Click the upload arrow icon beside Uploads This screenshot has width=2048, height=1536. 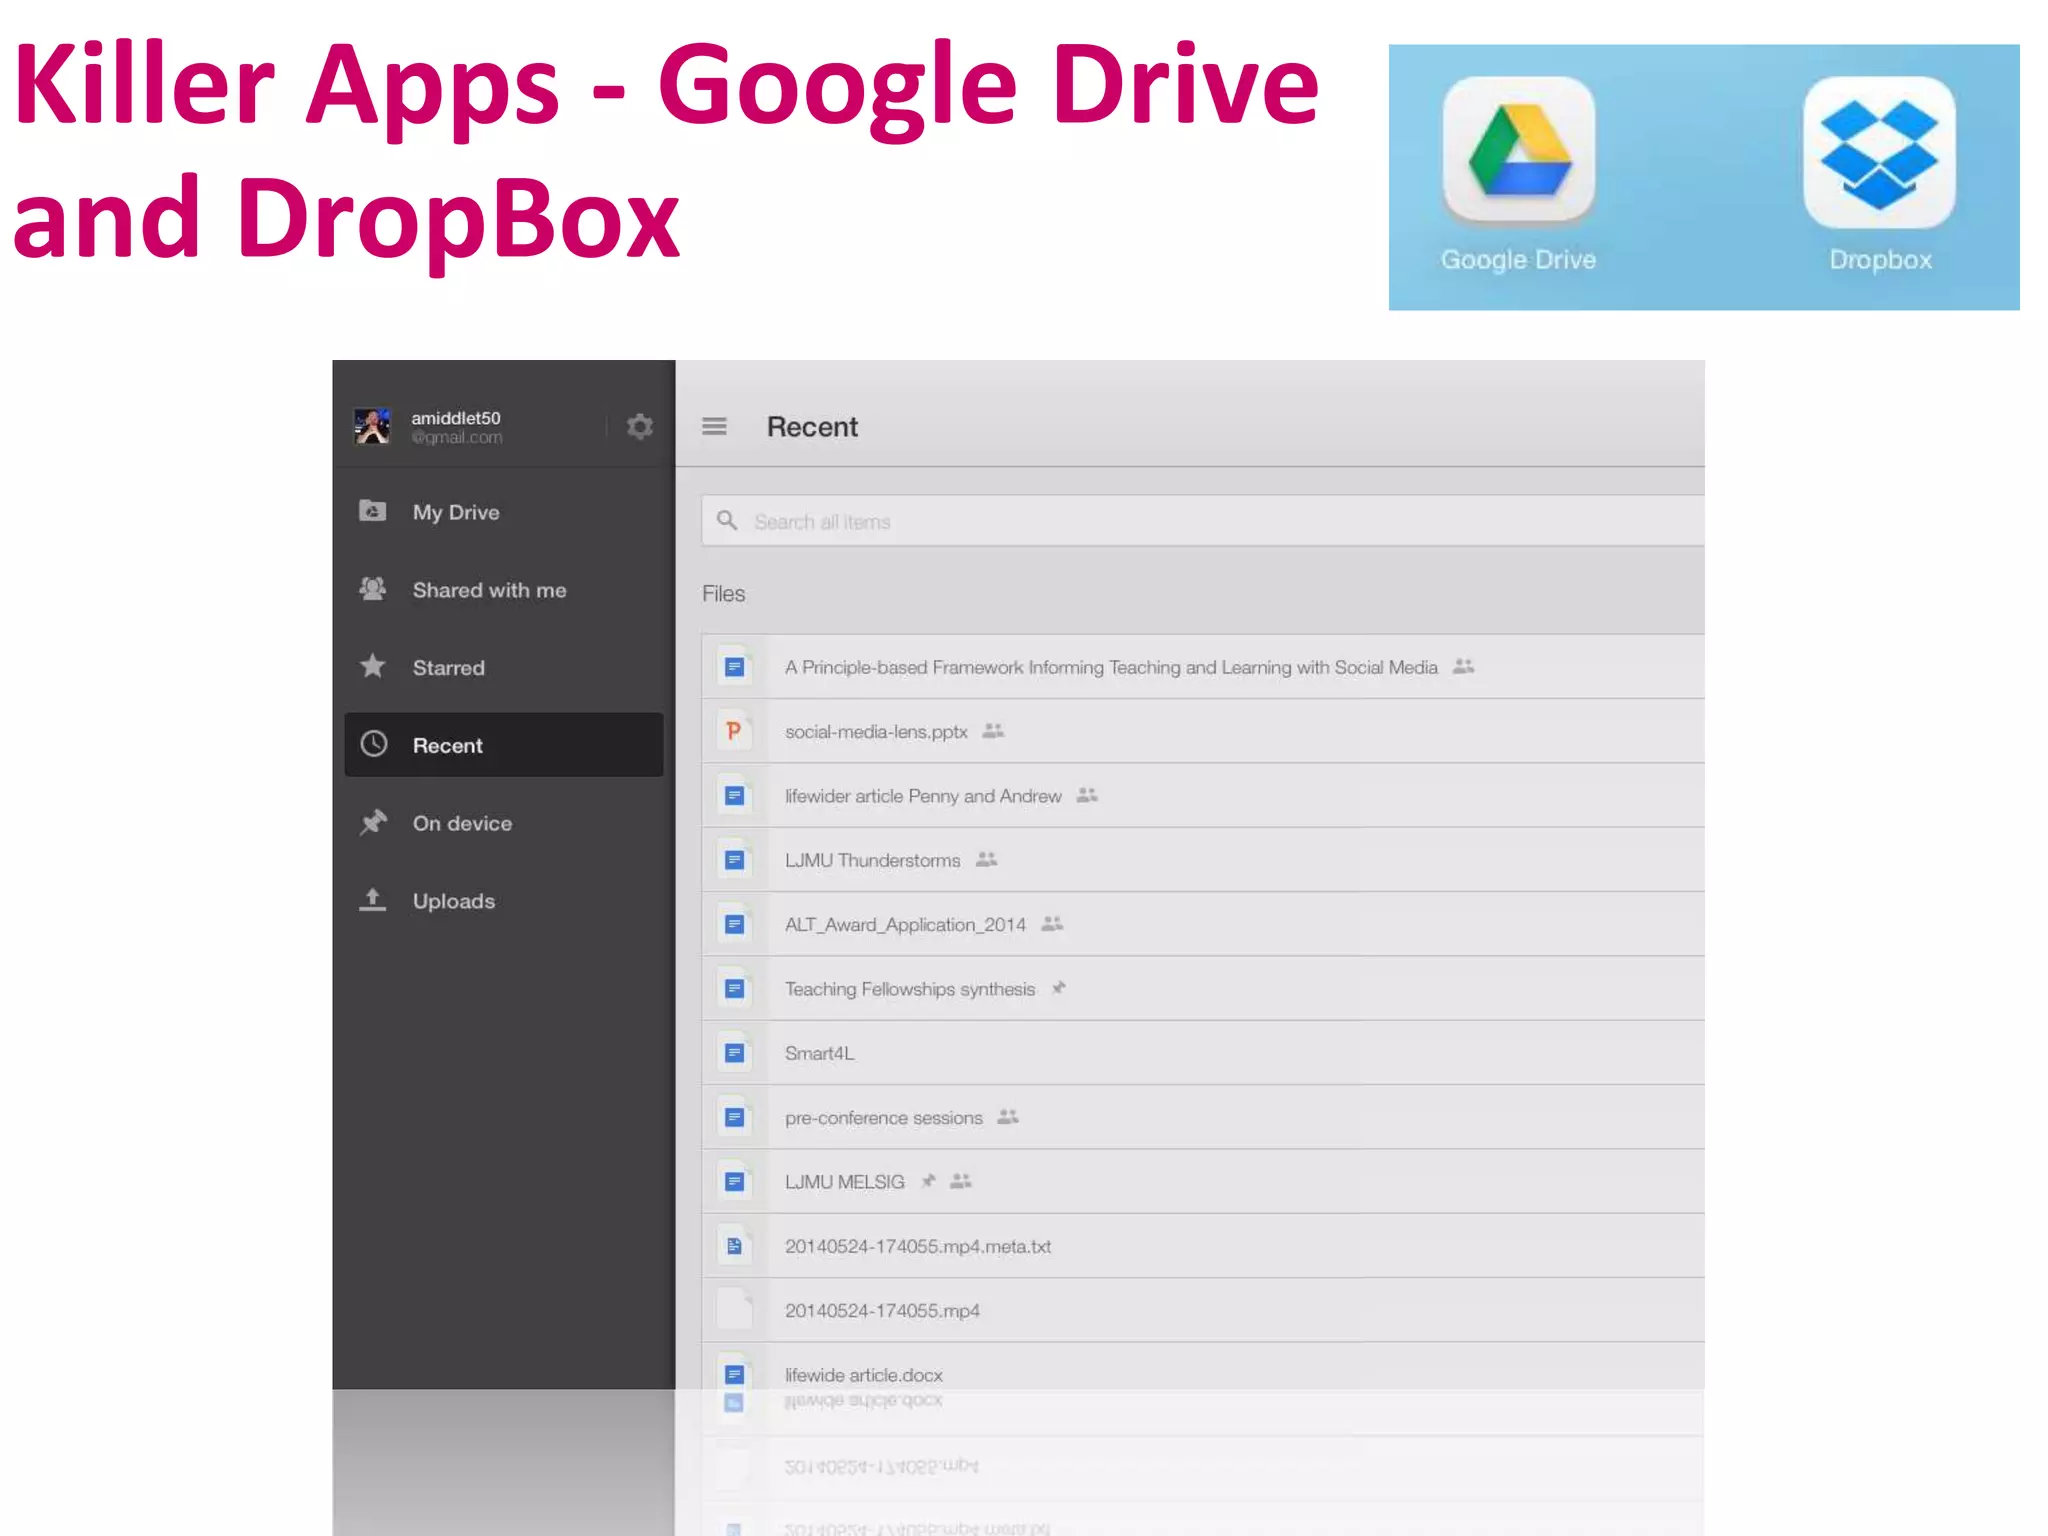[x=372, y=900]
